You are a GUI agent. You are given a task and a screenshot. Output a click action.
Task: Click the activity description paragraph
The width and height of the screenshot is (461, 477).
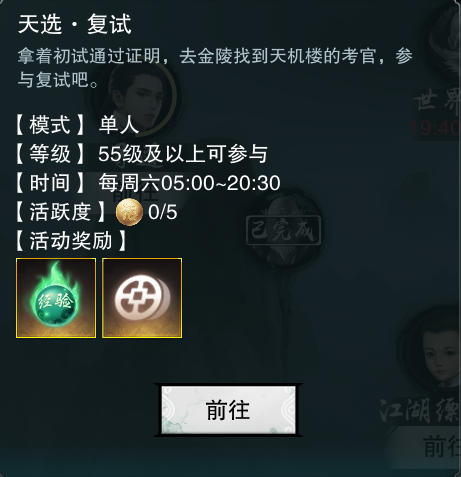click(215, 68)
